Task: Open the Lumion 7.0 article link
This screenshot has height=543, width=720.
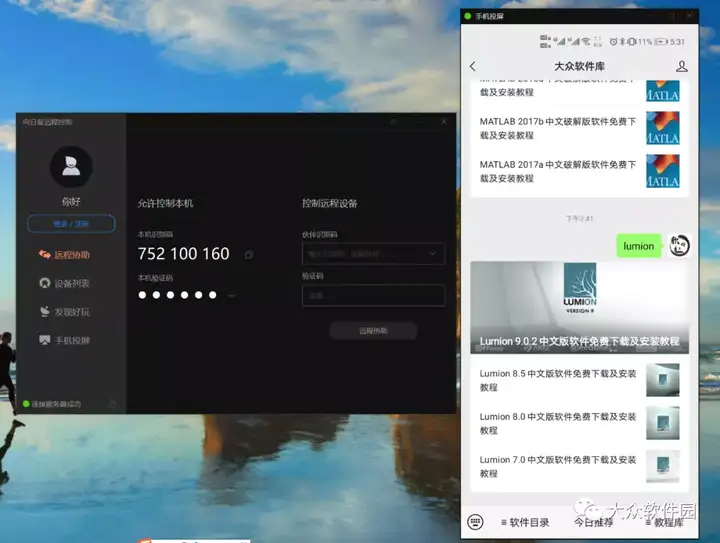Action: (x=558, y=466)
